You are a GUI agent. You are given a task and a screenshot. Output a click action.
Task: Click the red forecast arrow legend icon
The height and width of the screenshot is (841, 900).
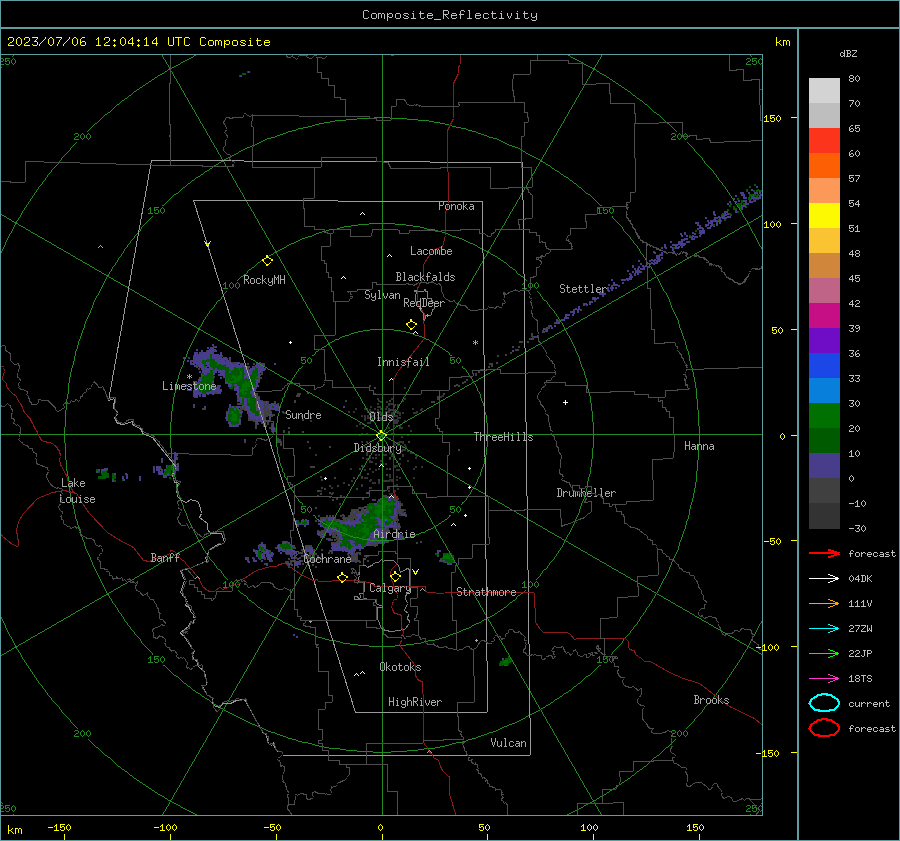click(x=824, y=553)
